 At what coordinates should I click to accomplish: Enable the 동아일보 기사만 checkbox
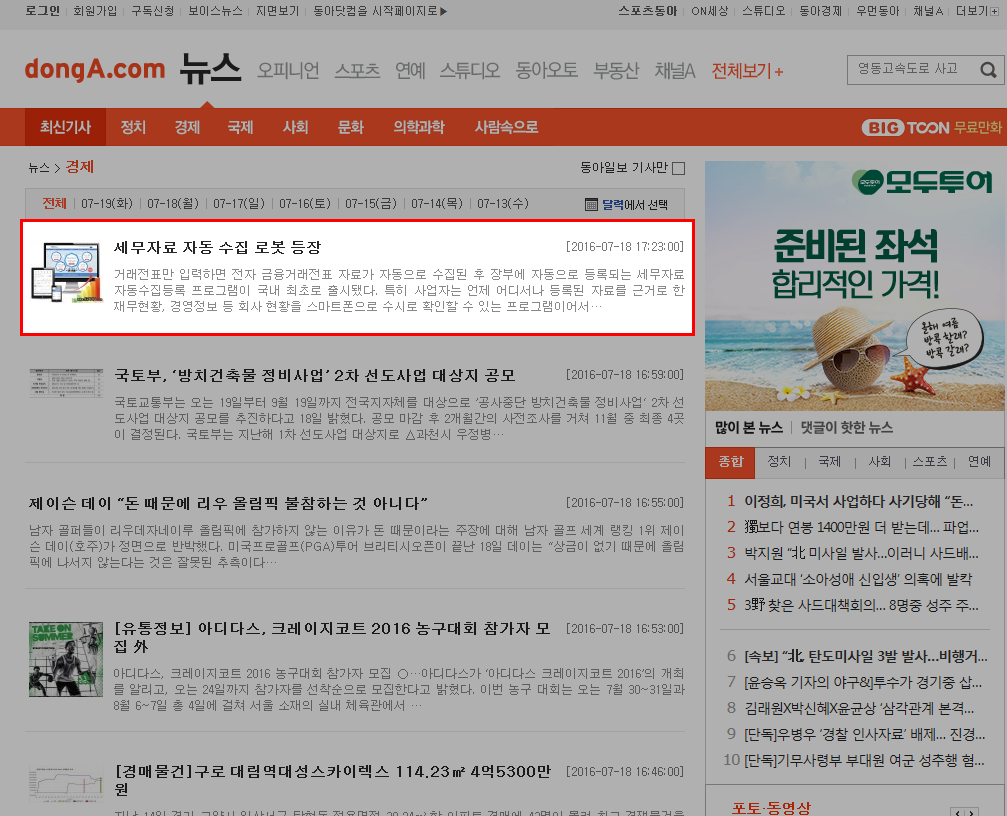point(678,168)
